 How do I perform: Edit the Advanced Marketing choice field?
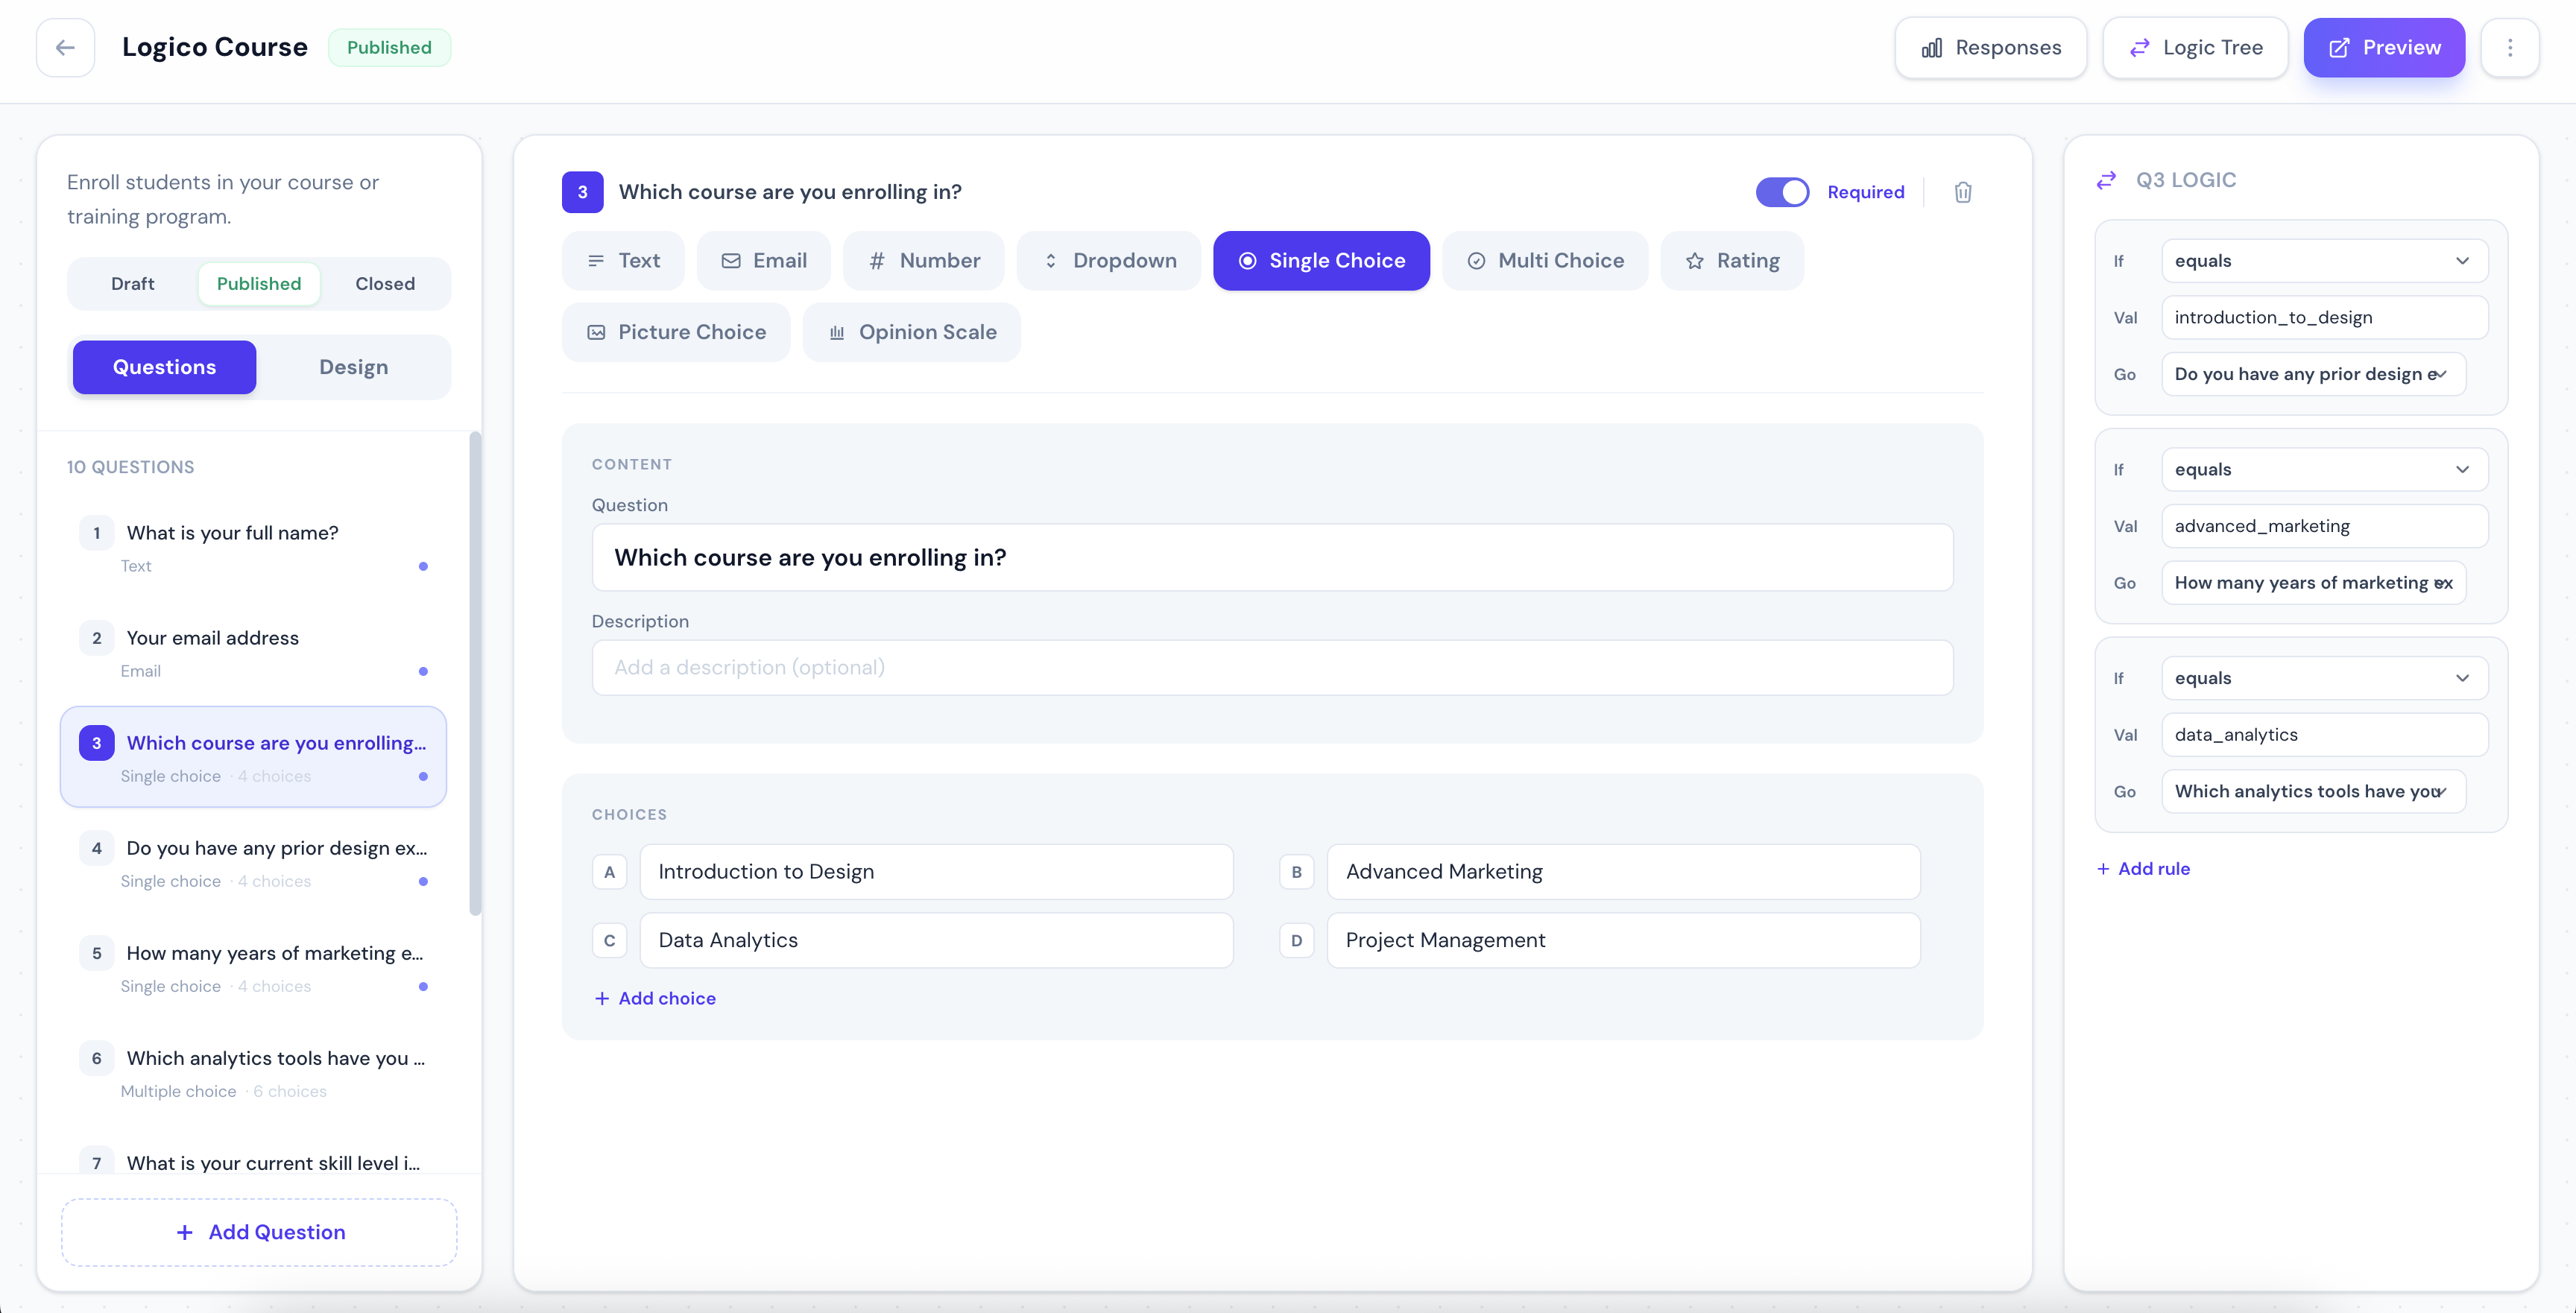[1621, 871]
